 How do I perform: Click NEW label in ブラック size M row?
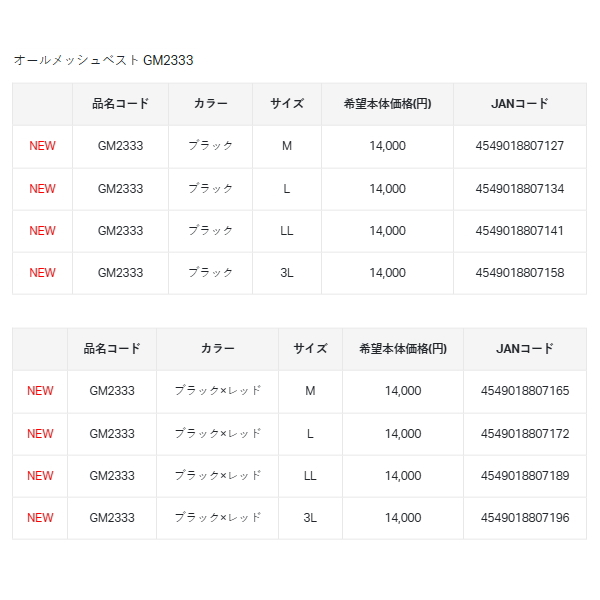(x=43, y=146)
